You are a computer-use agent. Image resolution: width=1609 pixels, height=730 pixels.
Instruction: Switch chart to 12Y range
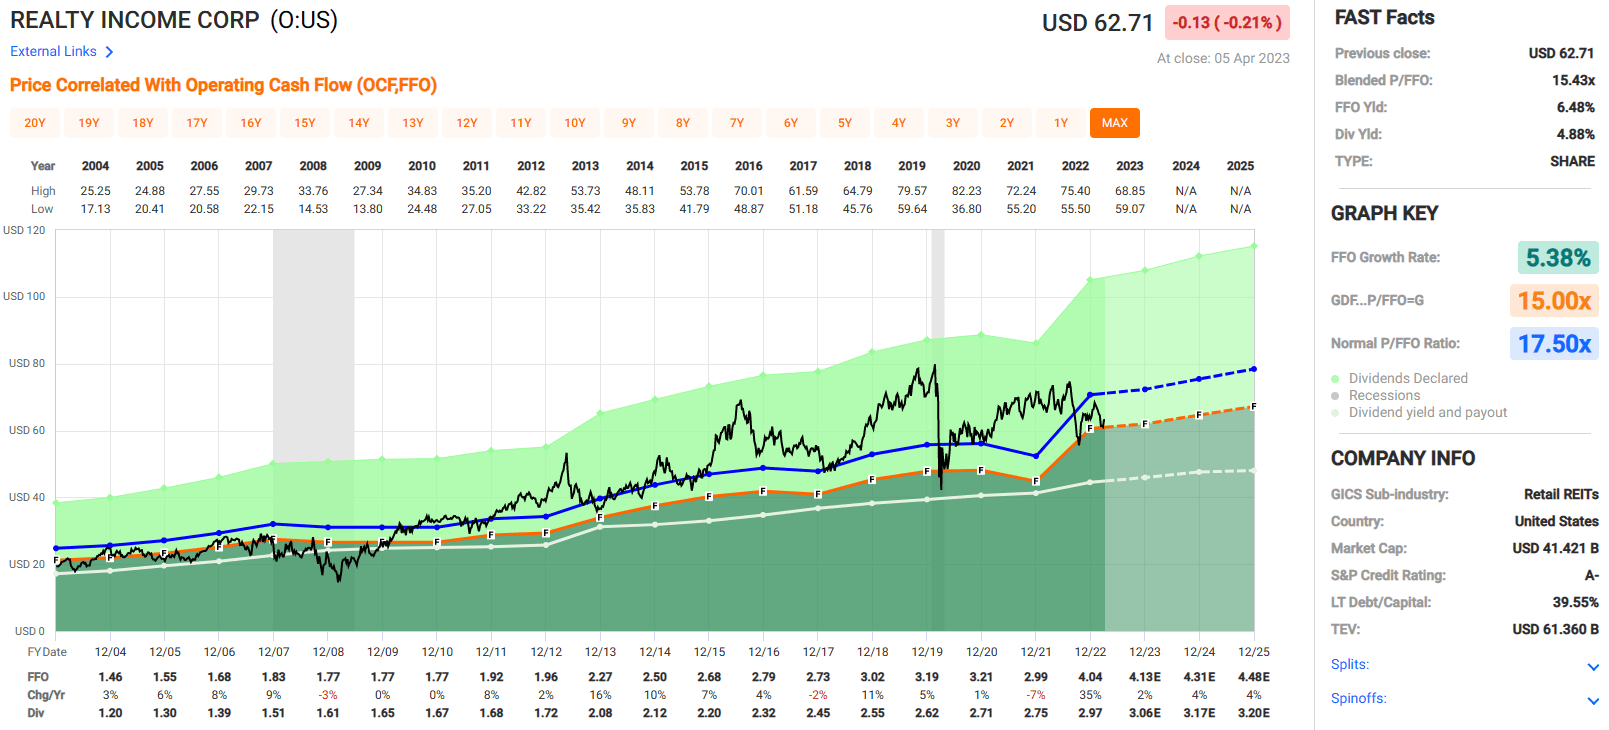467,123
